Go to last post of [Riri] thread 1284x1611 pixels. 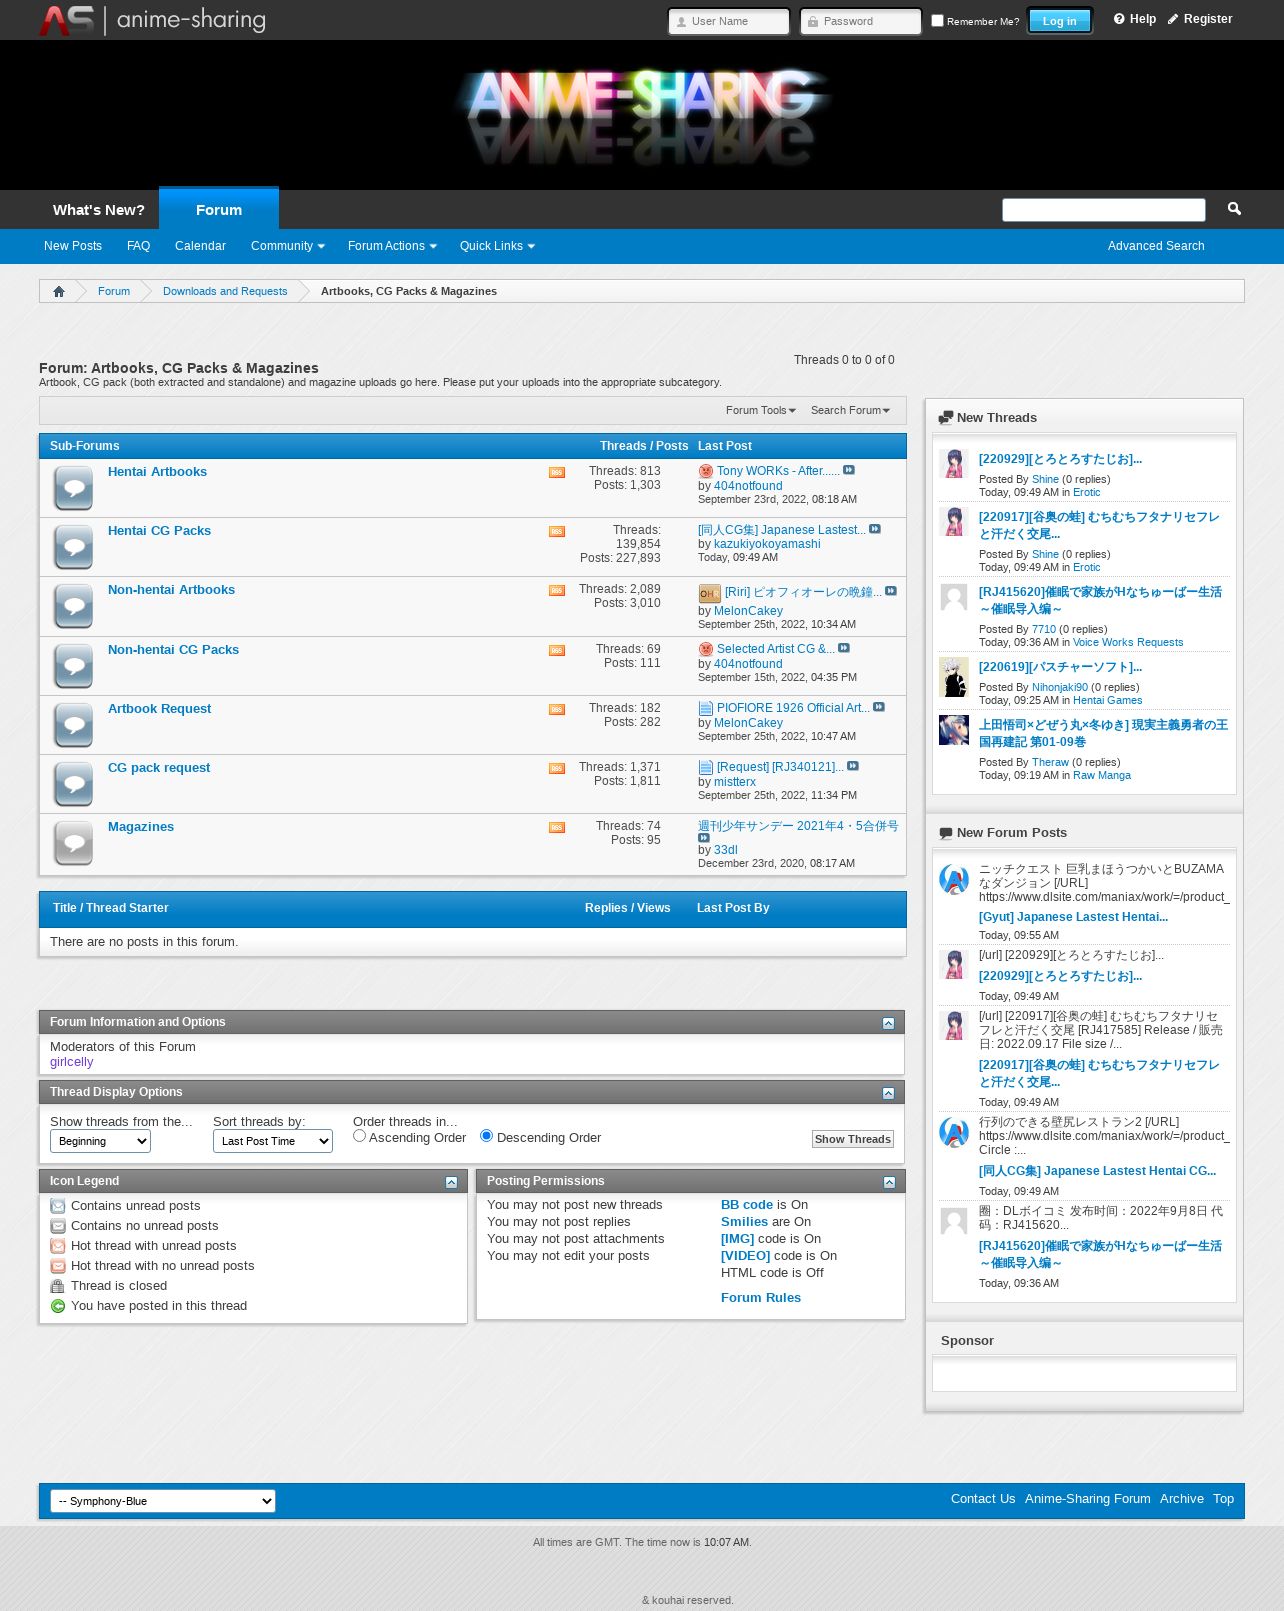[x=891, y=591]
